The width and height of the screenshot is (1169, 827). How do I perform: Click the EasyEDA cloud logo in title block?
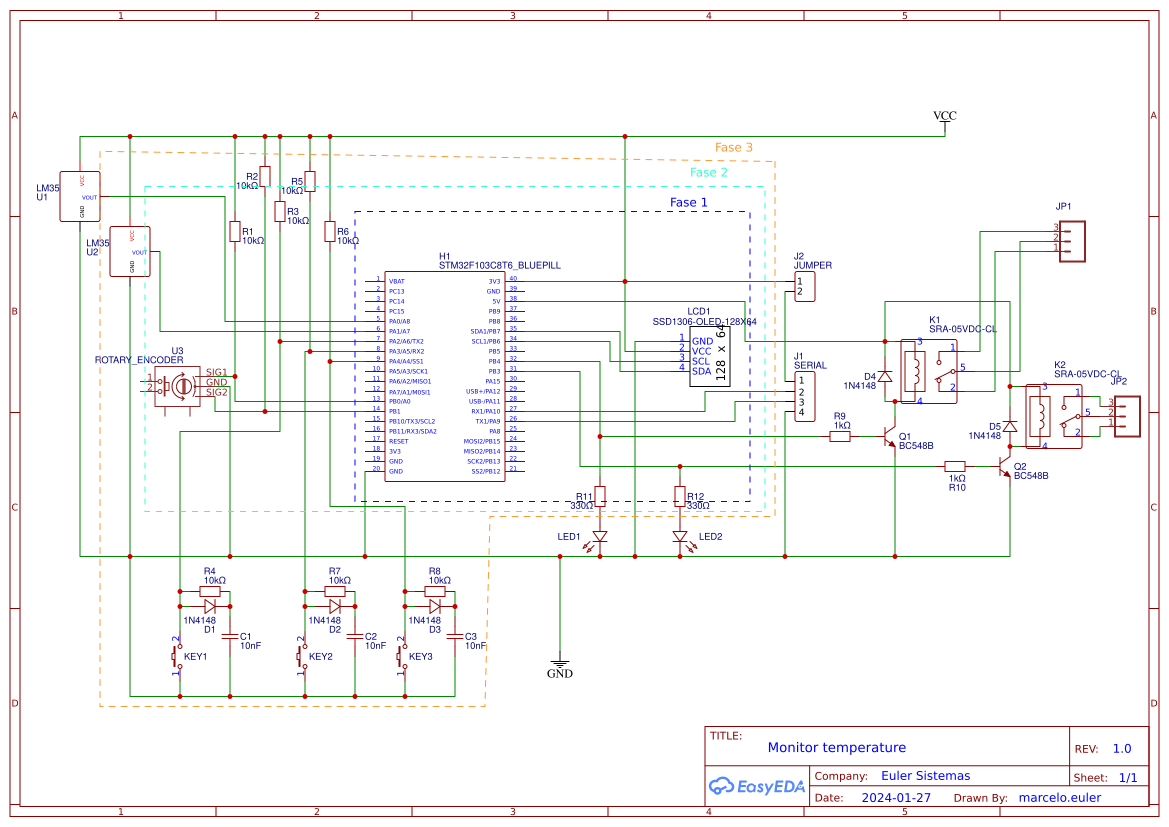point(721,787)
